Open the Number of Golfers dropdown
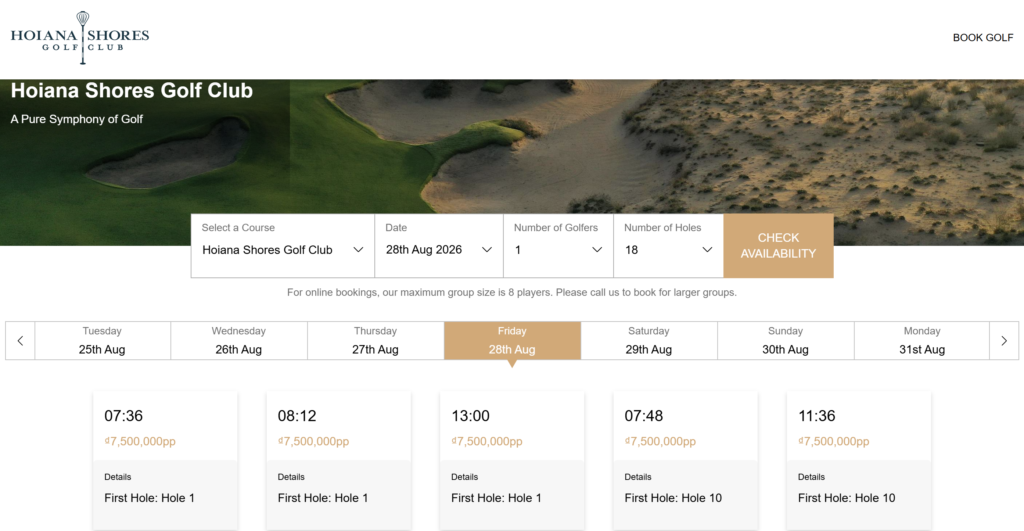This screenshot has width=1024, height=531. 558,246
